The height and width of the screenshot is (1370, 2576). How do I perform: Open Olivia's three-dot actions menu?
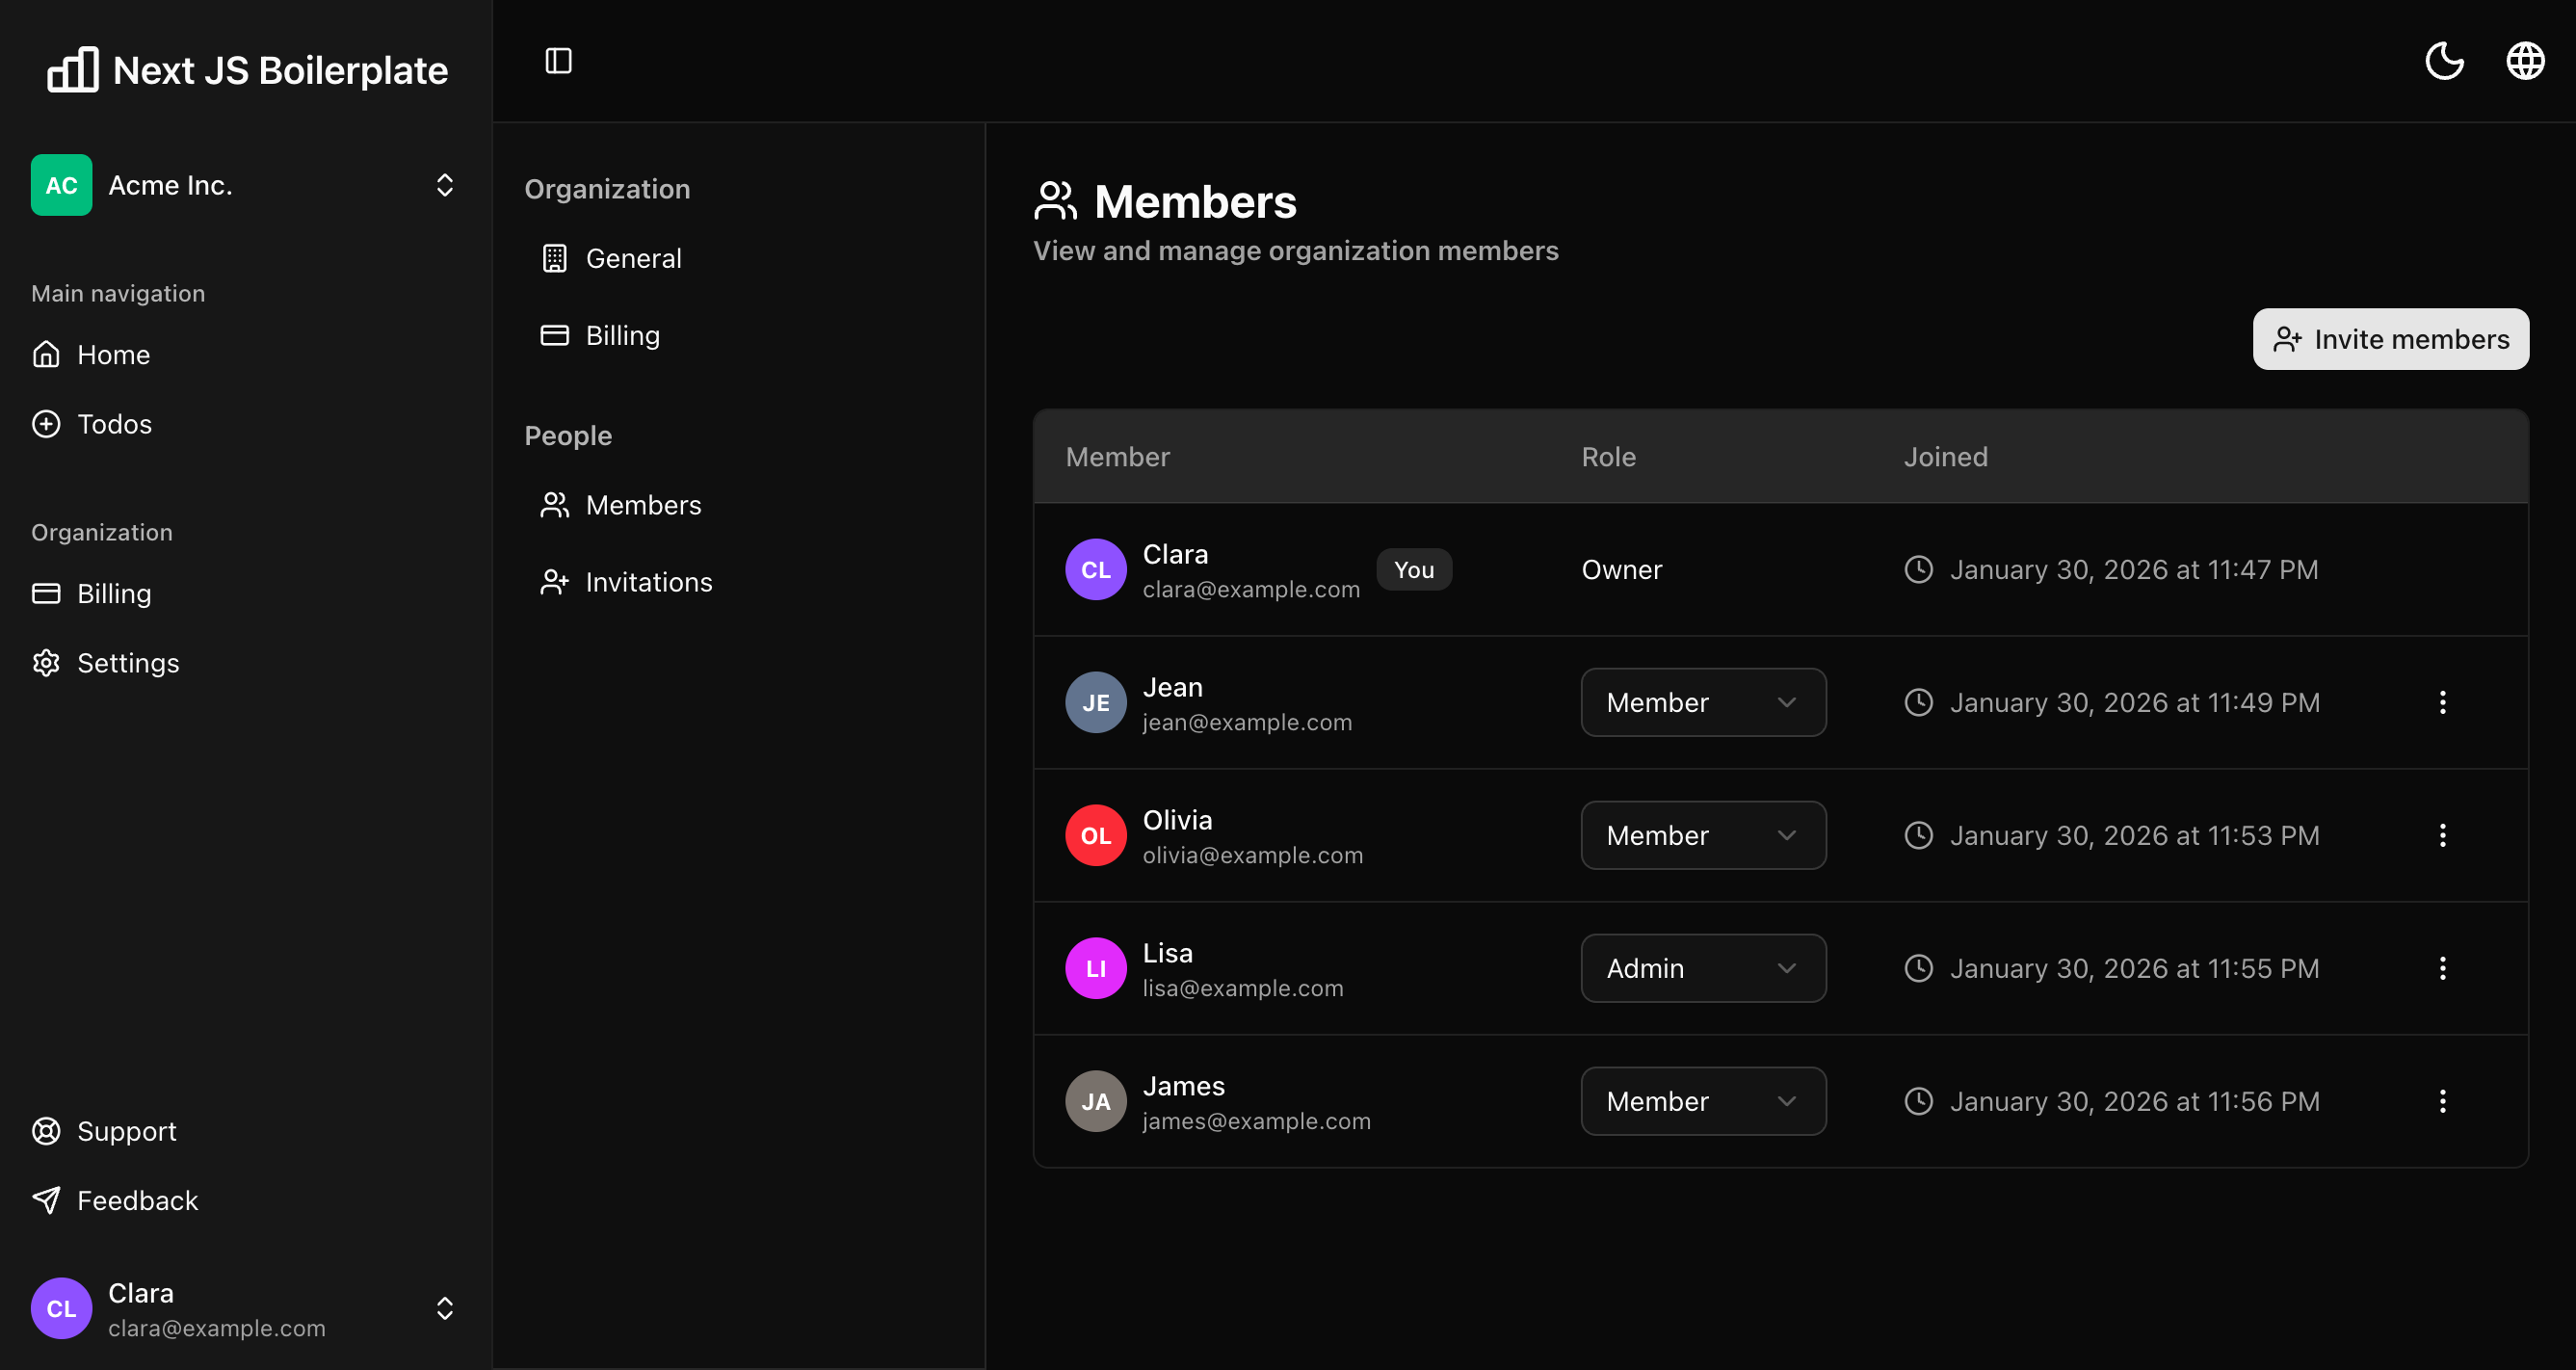(2442, 835)
